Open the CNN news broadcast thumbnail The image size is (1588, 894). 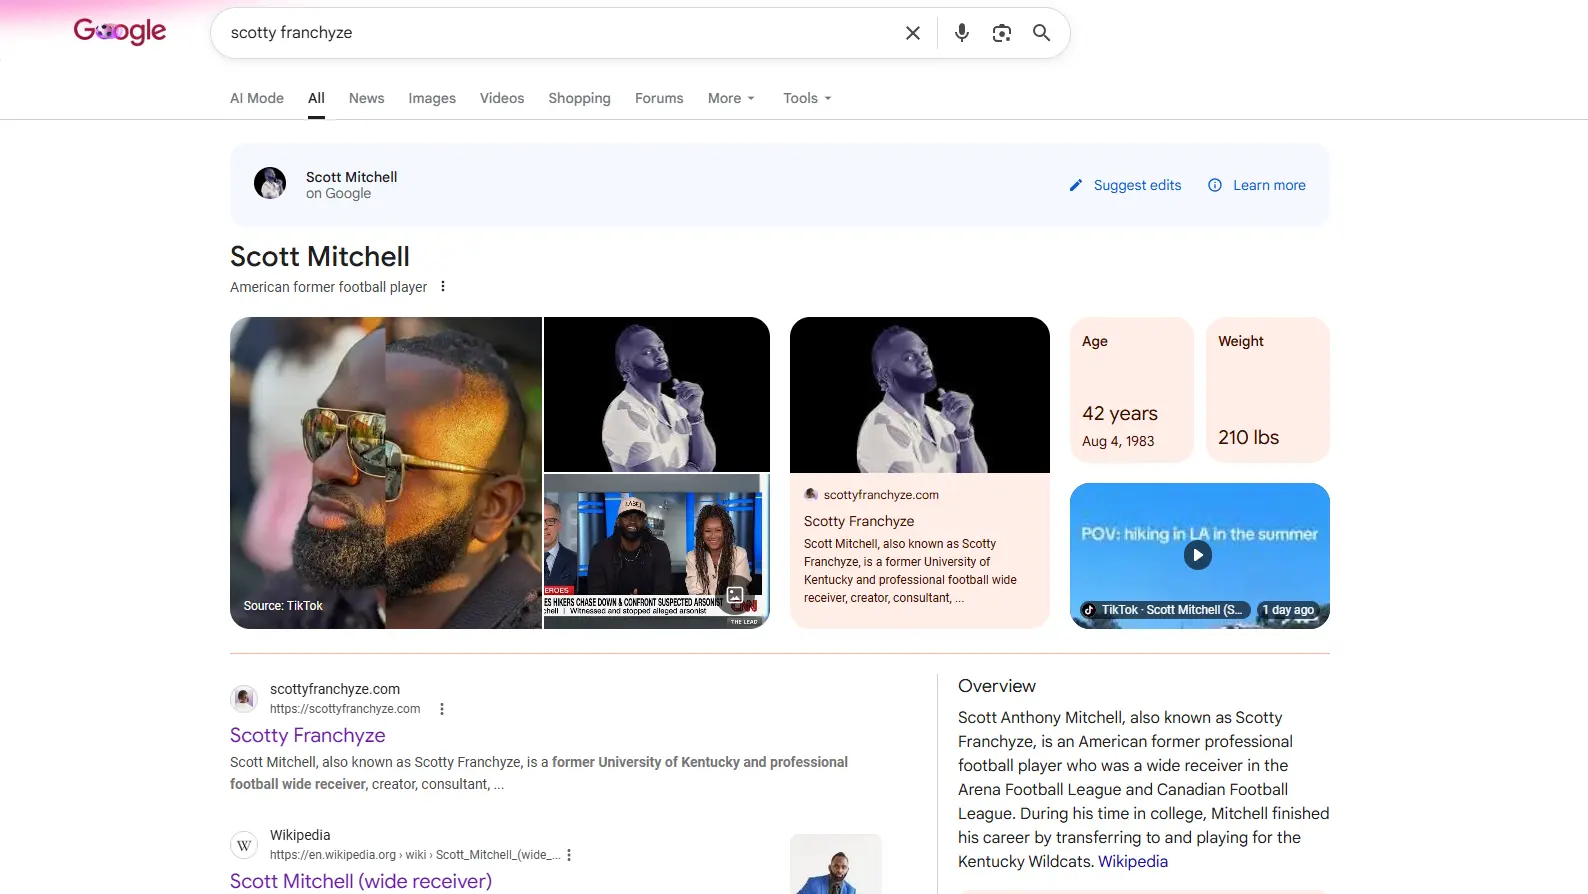pos(657,551)
